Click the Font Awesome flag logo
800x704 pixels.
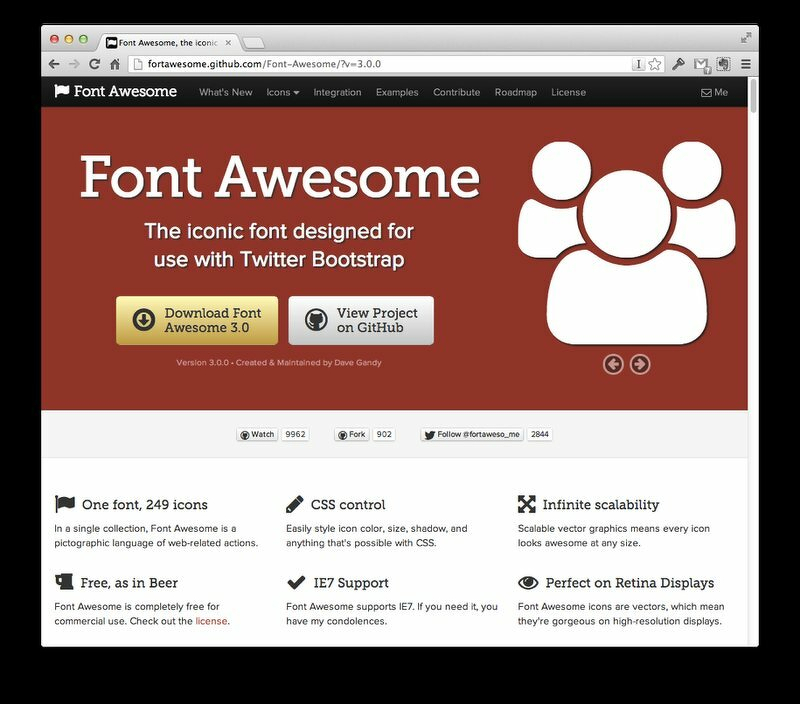[x=62, y=92]
